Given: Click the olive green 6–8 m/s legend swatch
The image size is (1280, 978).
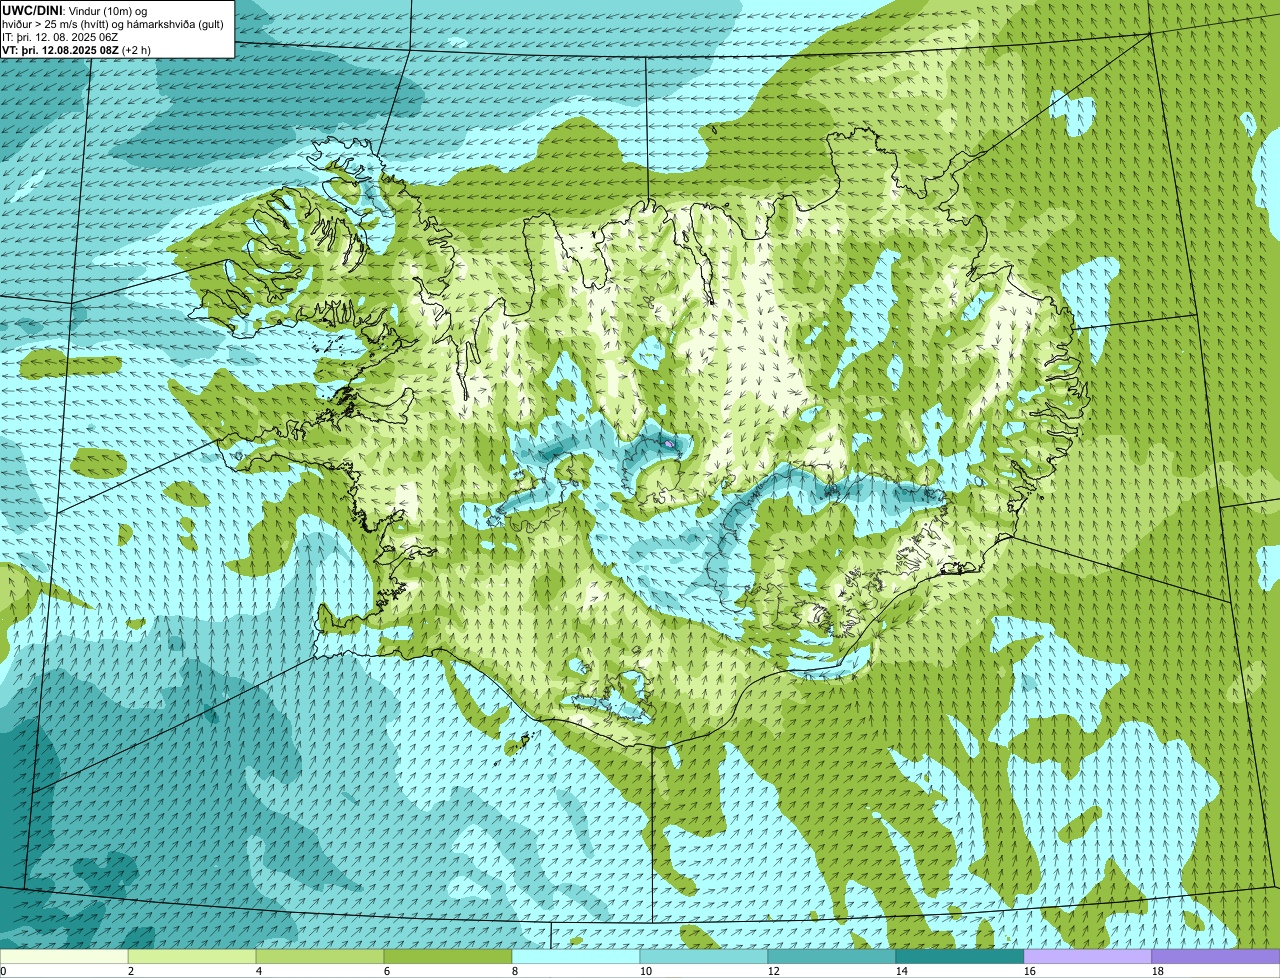Looking at the screenshot, I should [448, 956].
